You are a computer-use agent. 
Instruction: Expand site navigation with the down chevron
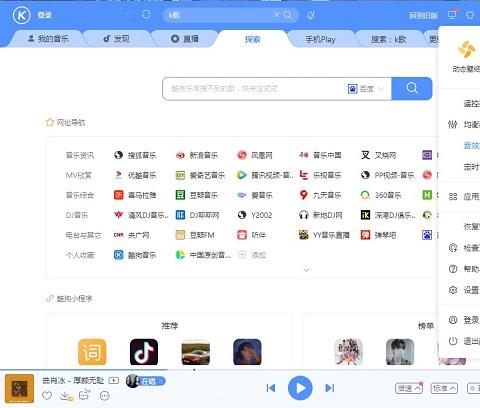pos(306,270)
